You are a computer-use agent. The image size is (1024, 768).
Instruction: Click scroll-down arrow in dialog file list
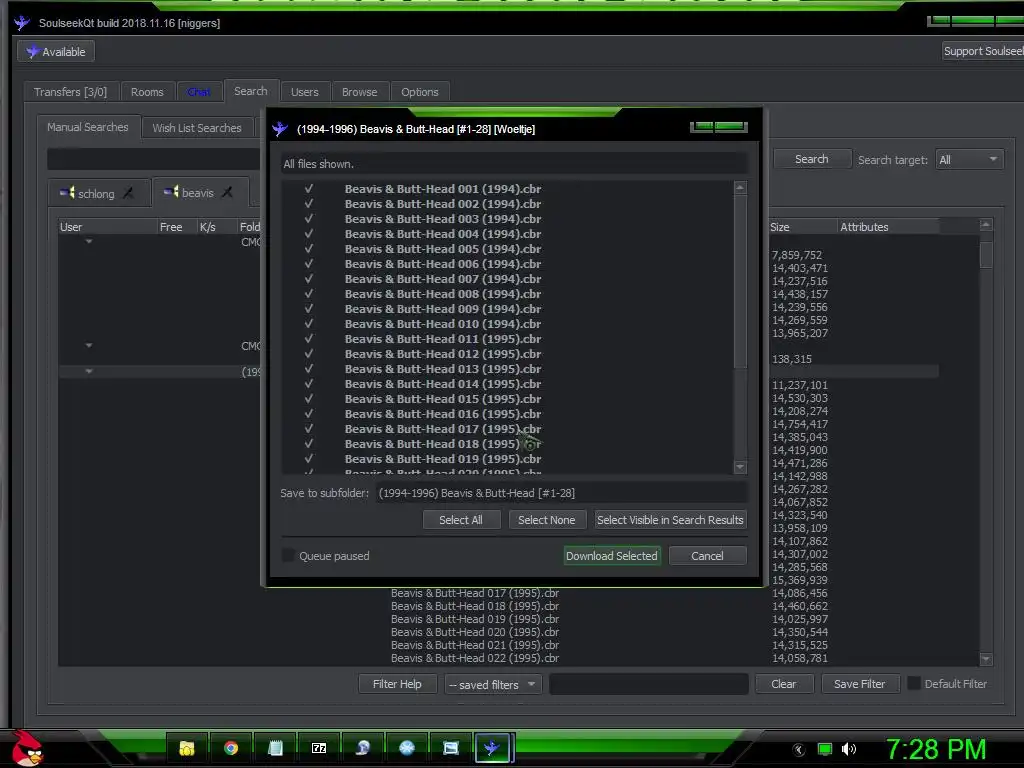(740, 467)
